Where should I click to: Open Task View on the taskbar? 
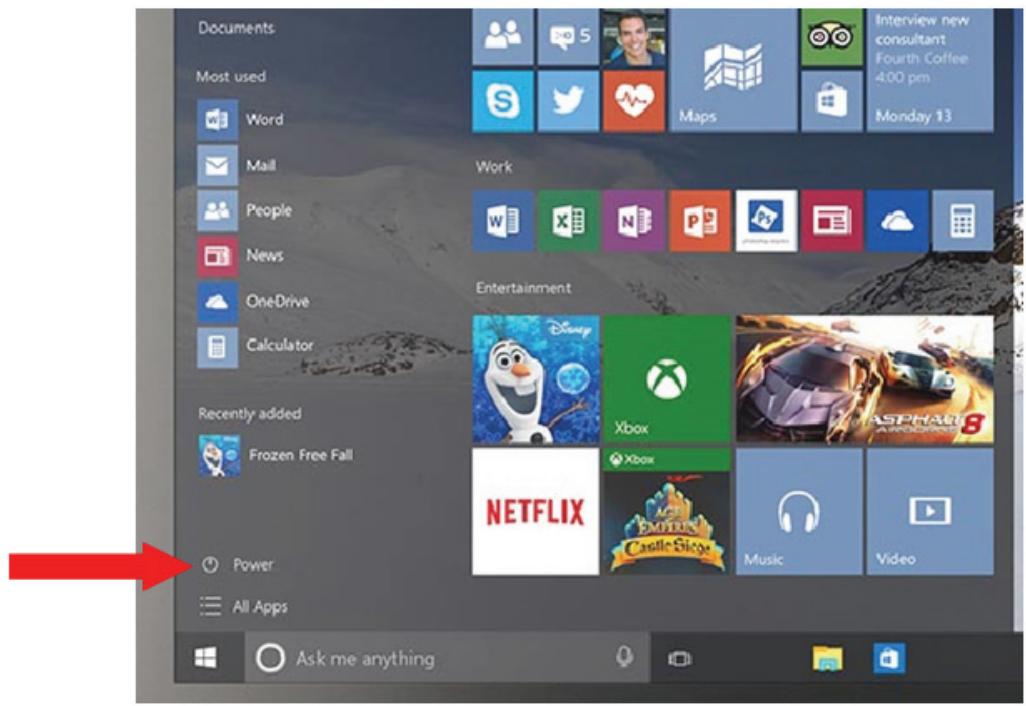click(680, 659)
